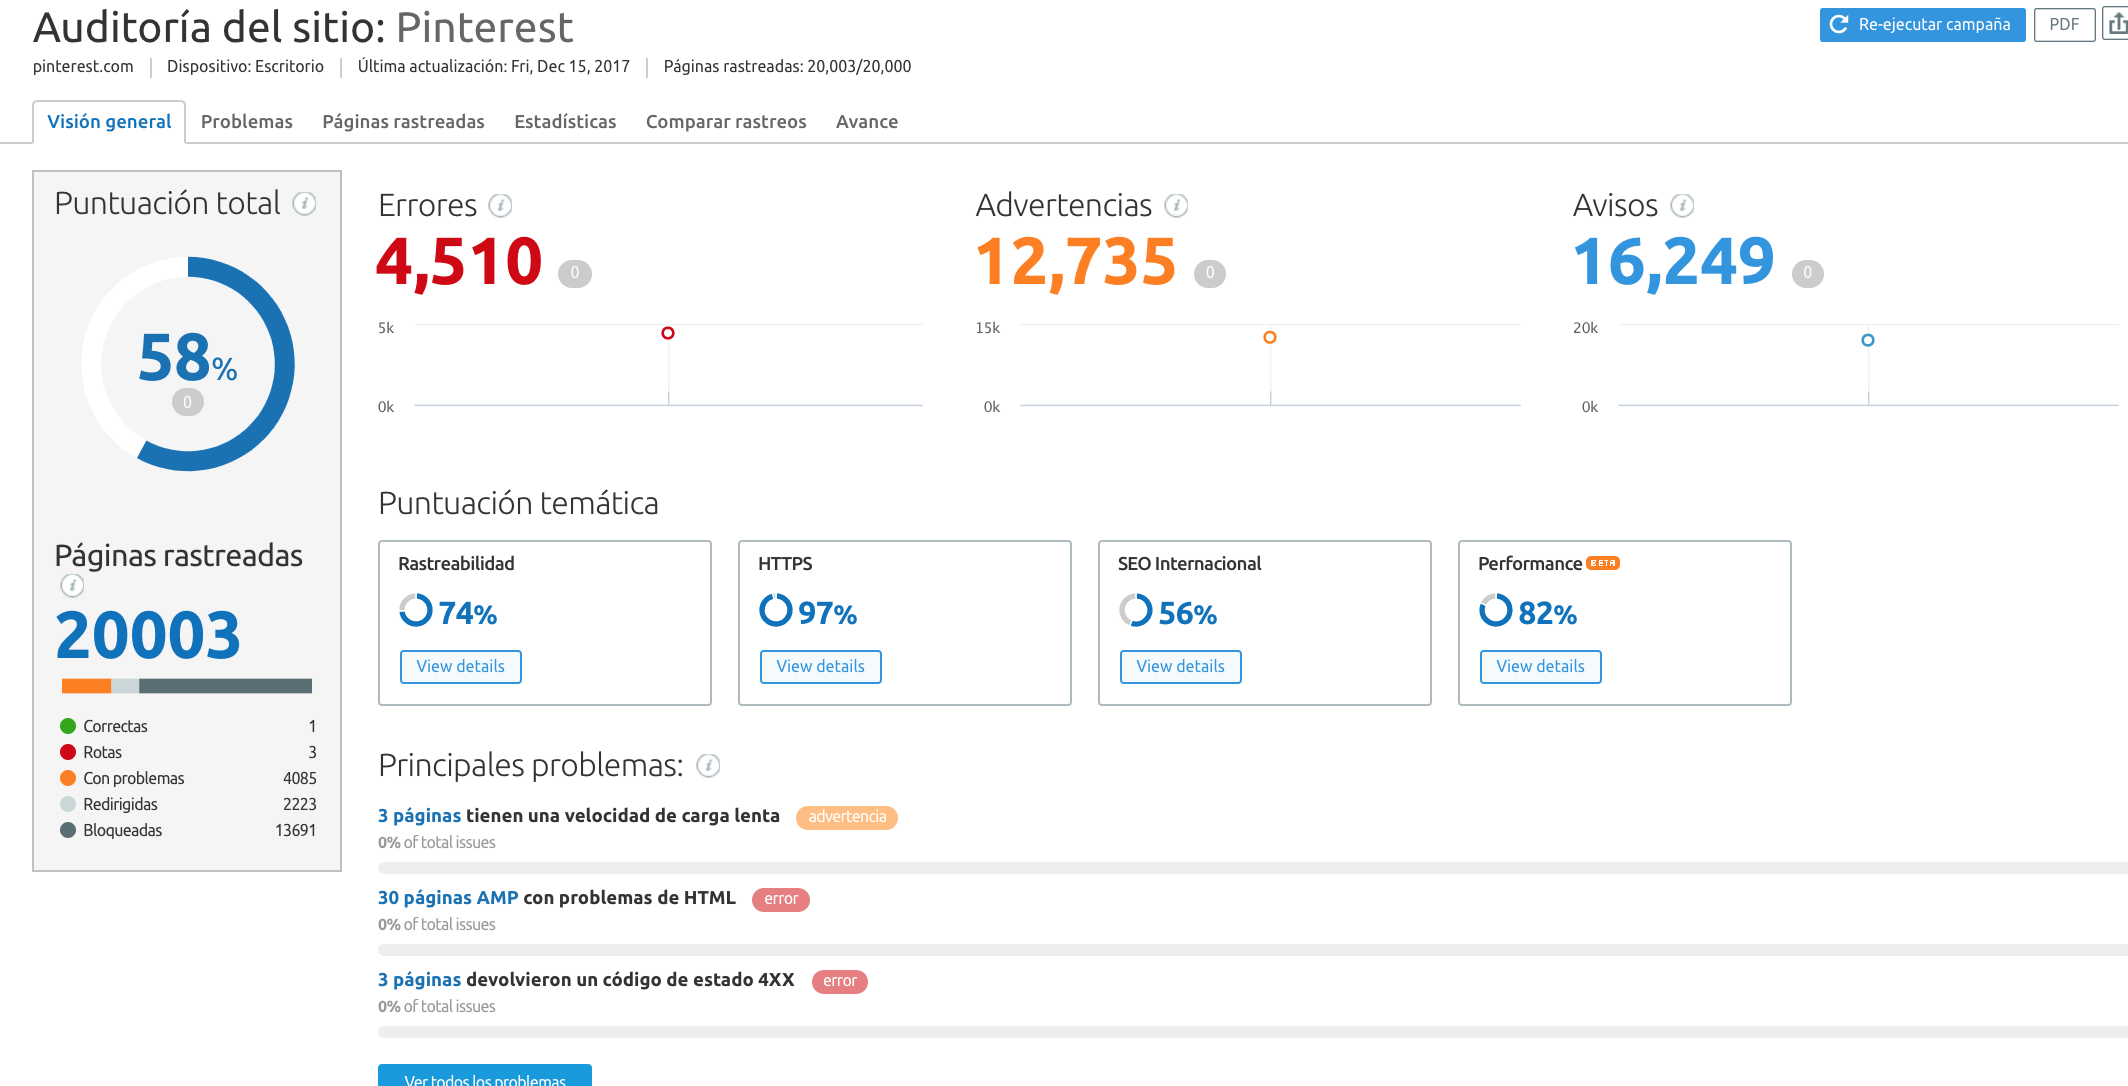Click the Advertencias info icon

point(1176,206)
